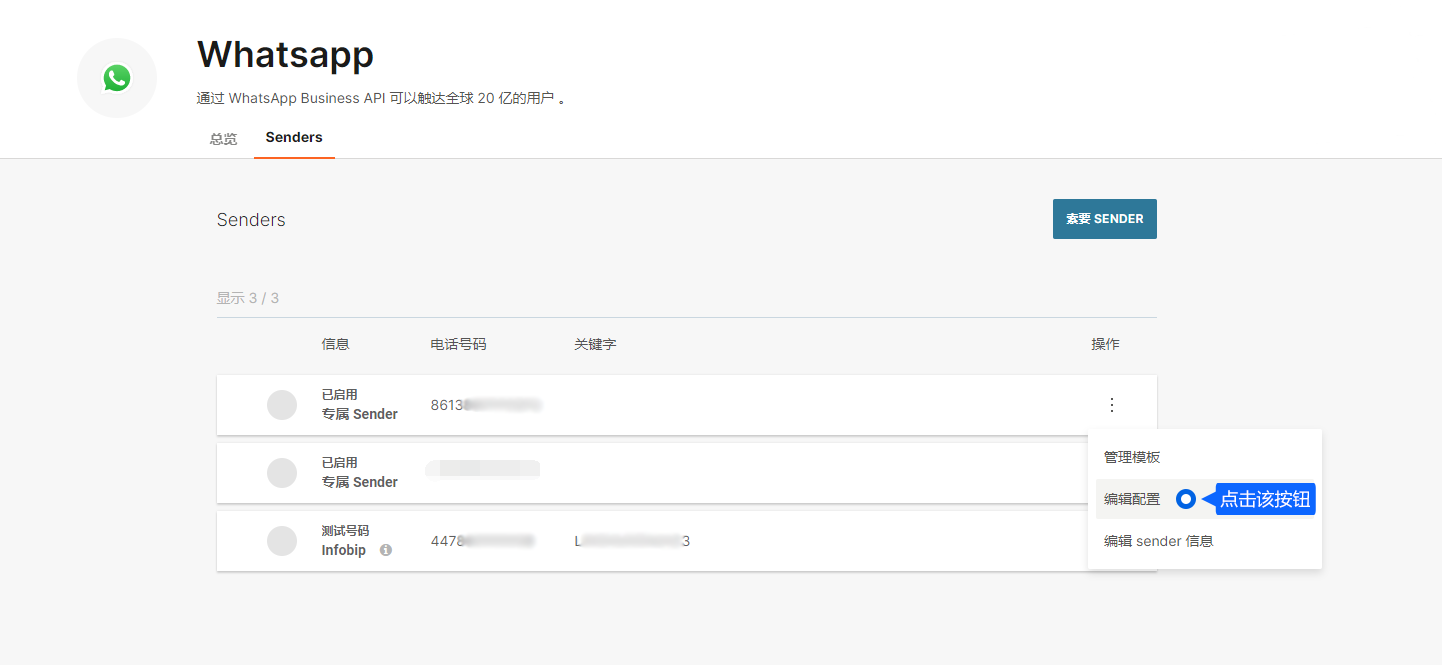Click the WhatsApp Business API description text
This screenshot has width=1442, height=665.
(x=381, y=99)
